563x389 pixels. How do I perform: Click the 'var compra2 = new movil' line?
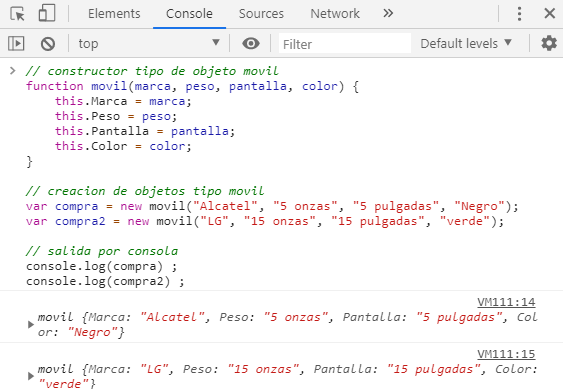[x=265, y=221]
